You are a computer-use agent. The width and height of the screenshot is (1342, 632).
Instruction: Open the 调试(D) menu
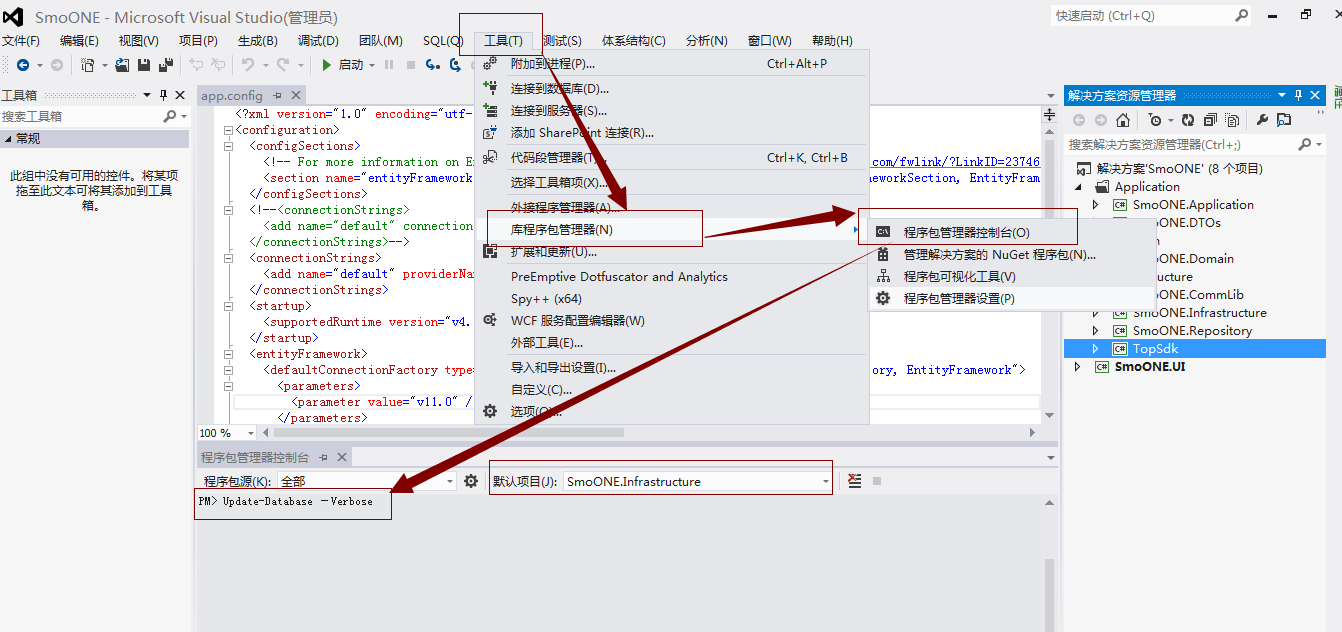(x=318, y=41)
